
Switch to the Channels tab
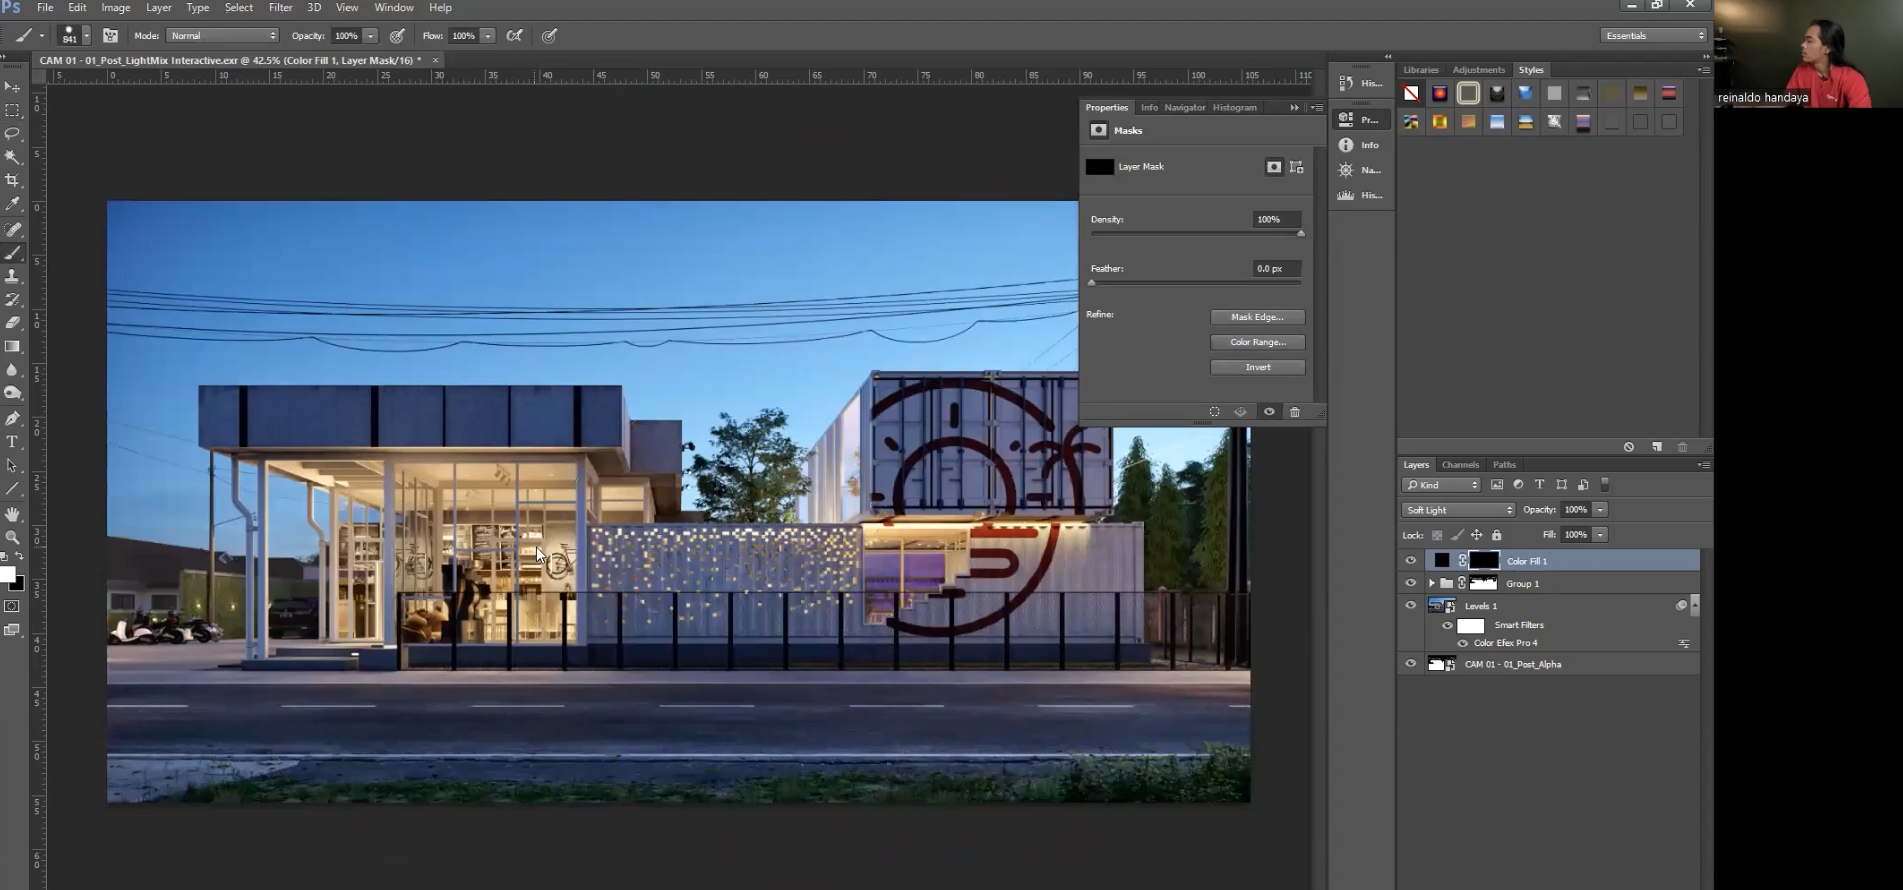point(1460,465)
